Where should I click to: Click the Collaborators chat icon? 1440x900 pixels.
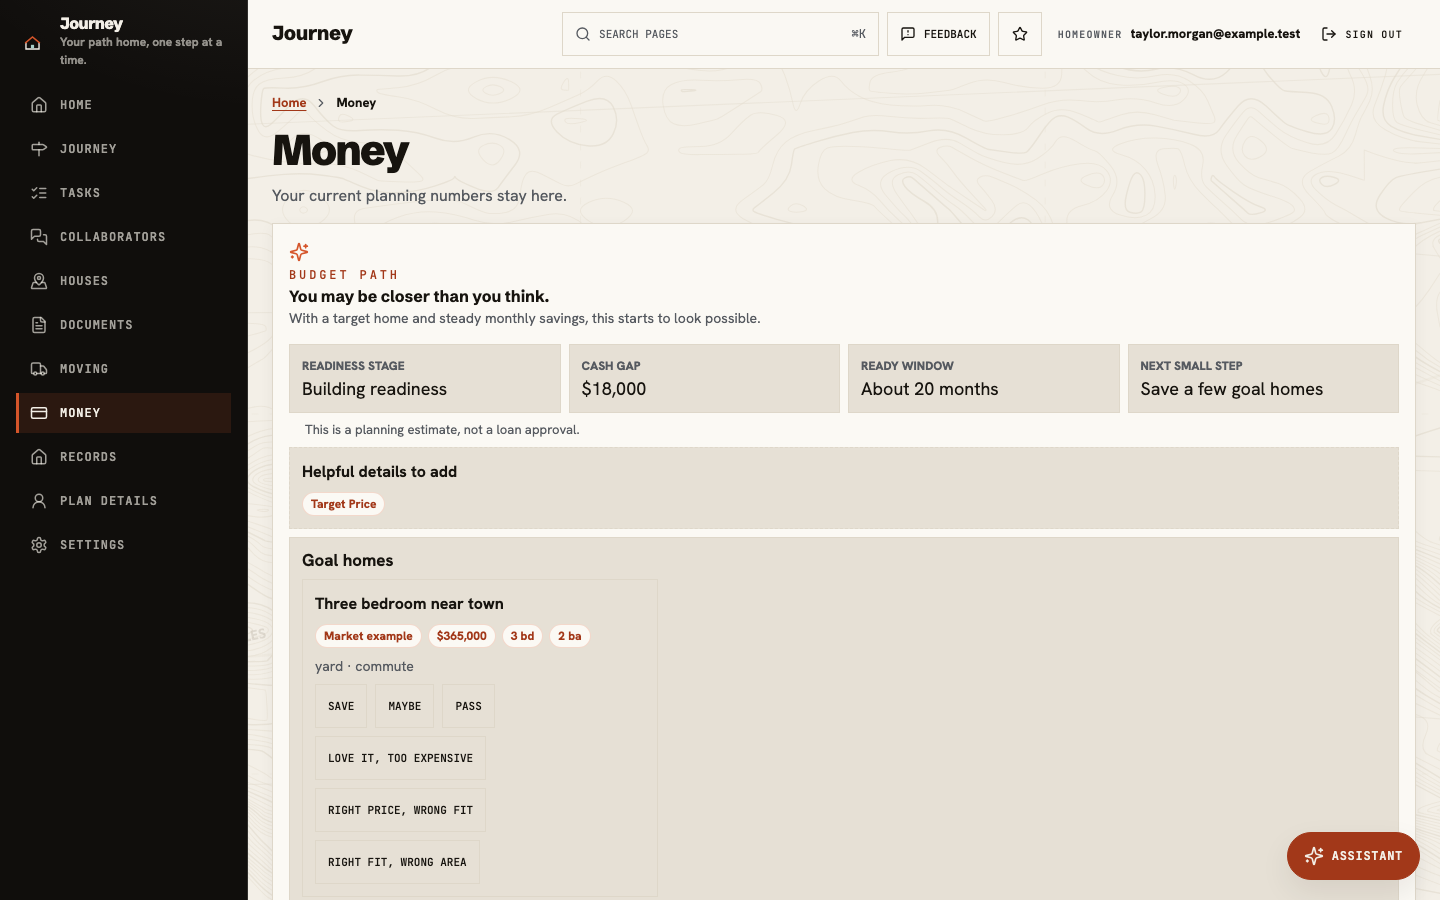click(39, 237)
